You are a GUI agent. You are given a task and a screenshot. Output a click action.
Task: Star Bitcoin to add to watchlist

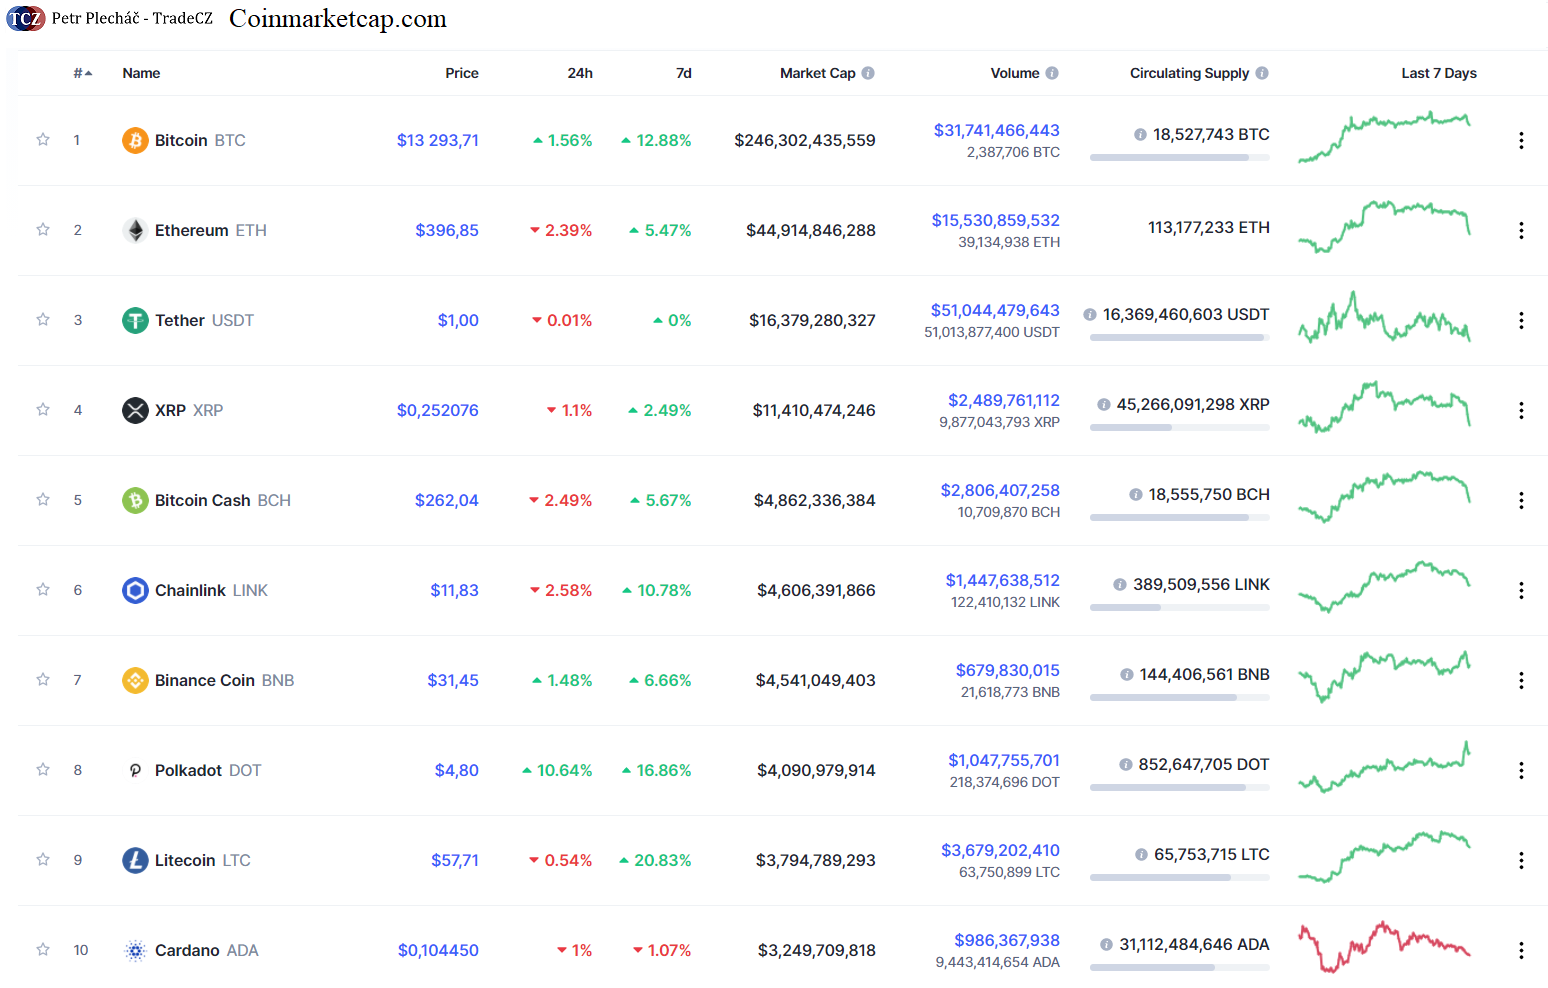click(x=43, y=140)
